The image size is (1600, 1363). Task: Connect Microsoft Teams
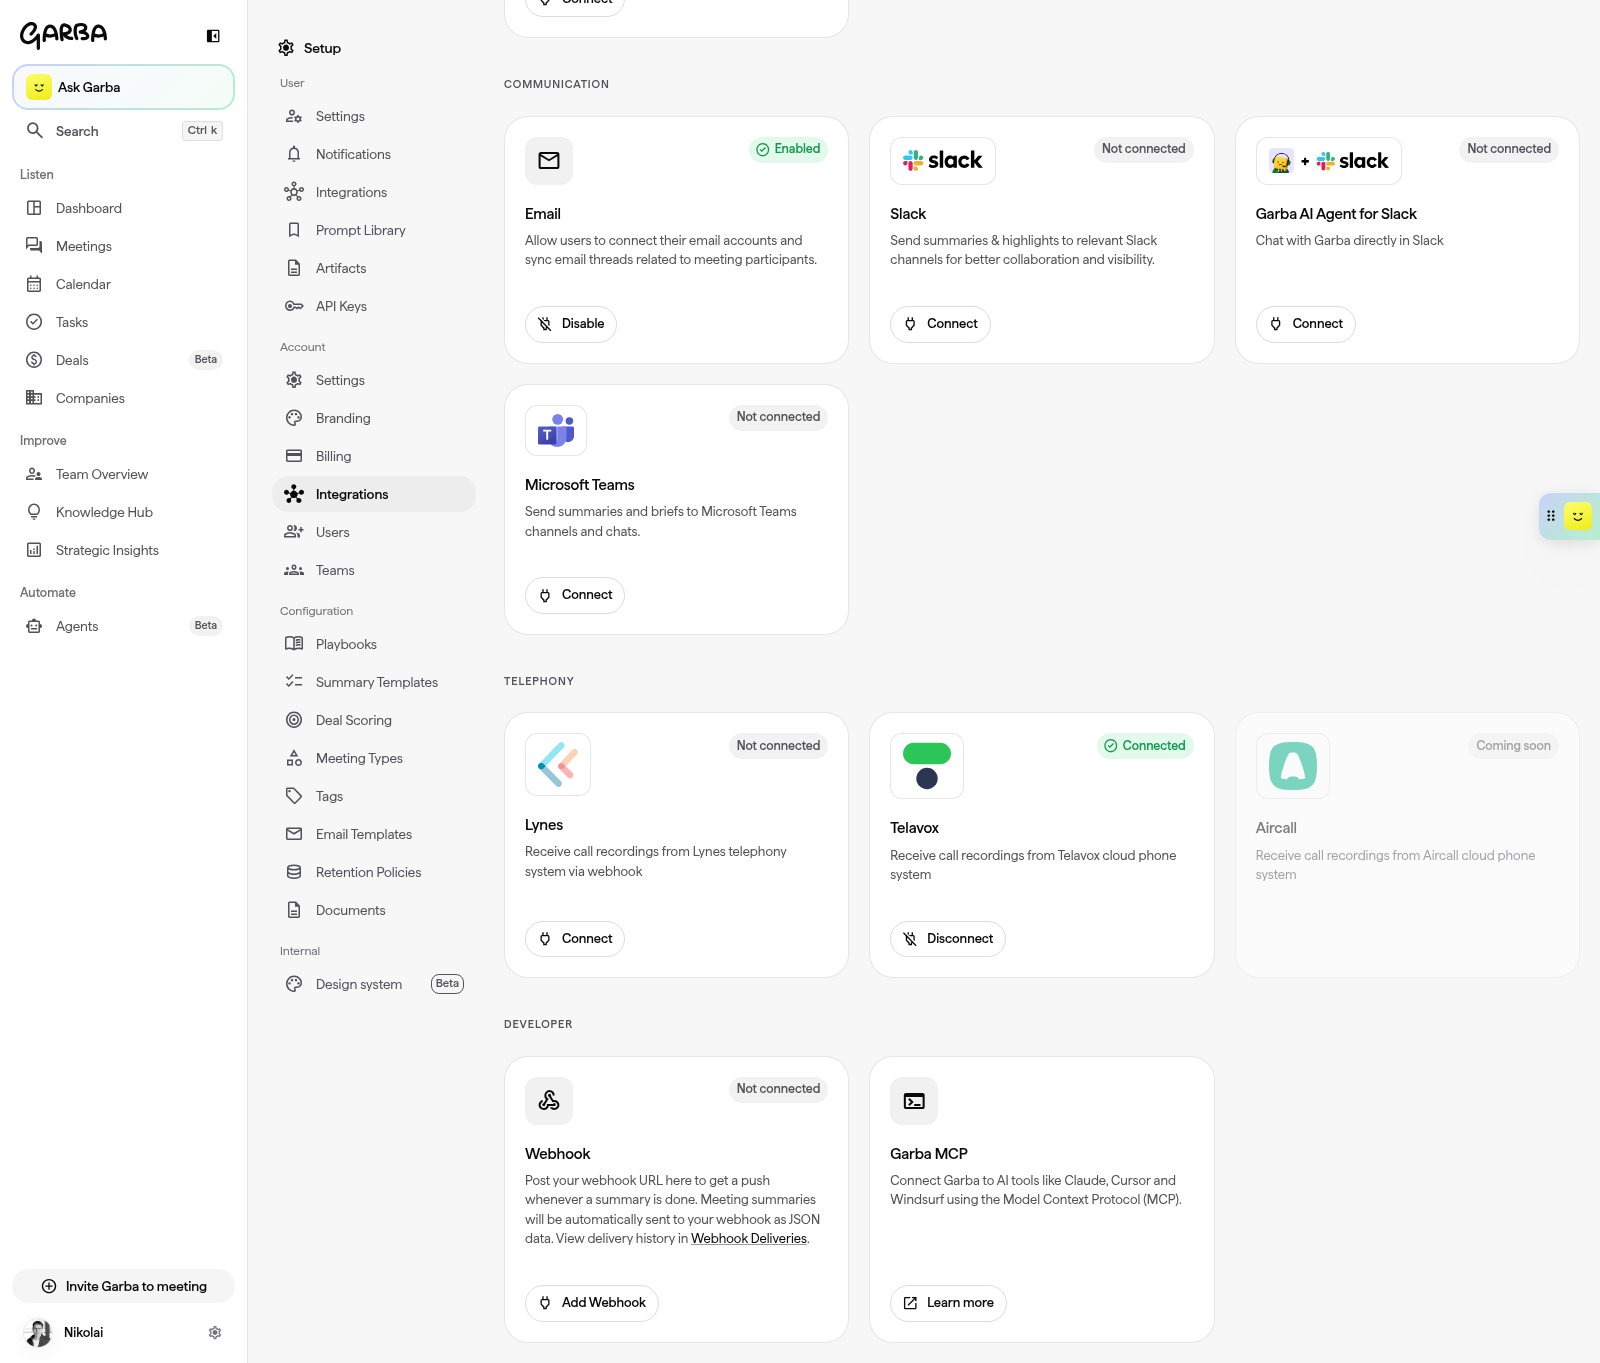[575, 595]
